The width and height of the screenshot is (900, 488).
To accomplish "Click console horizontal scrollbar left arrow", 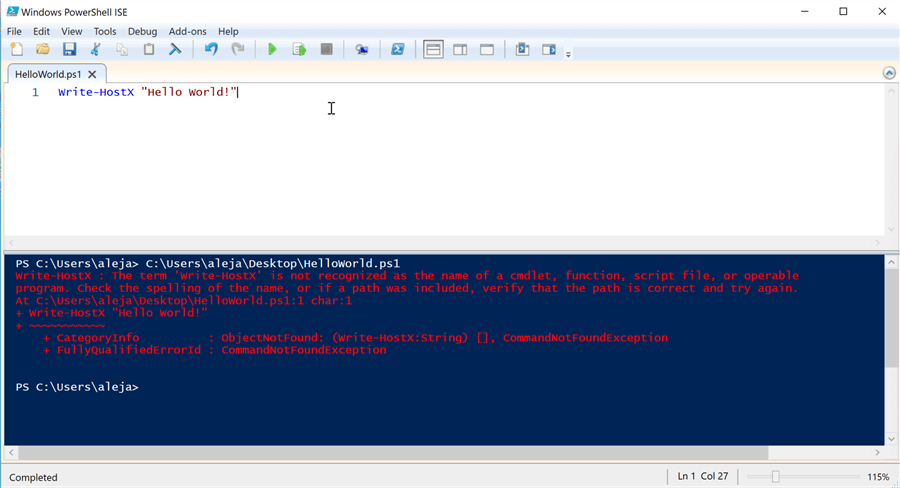I will [11, 452].
